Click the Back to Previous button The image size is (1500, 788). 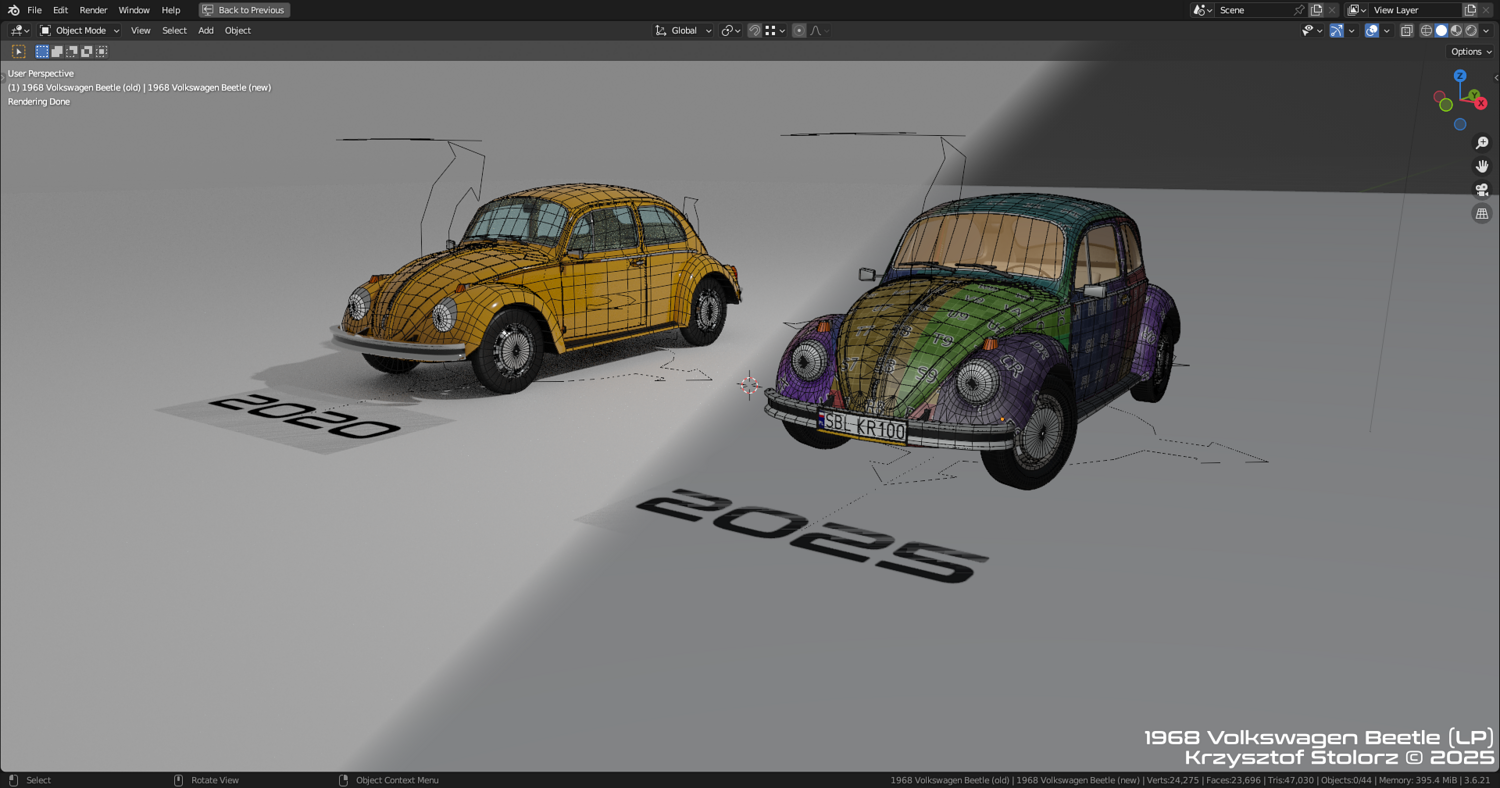coord(244,10)
